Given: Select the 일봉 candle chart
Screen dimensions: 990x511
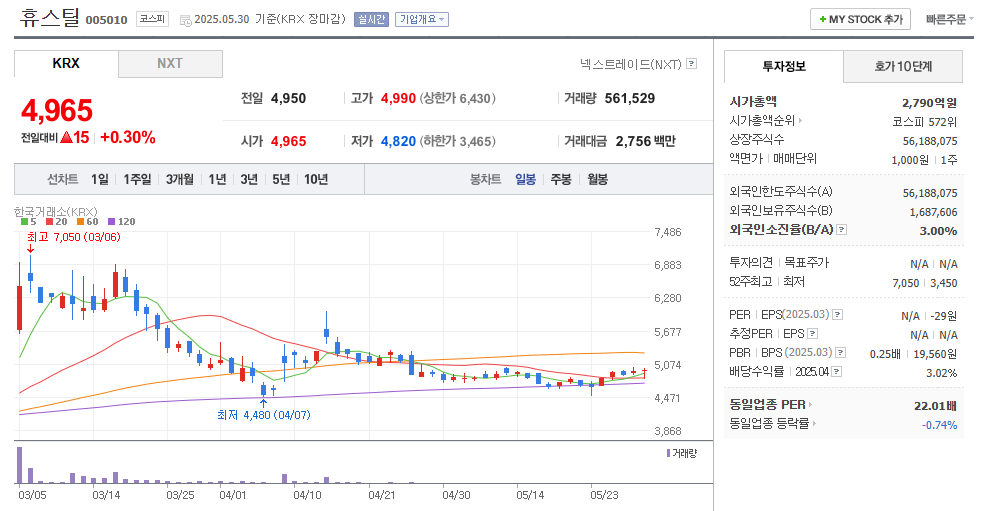Looking at the screenshot, I should click(525, 179).
